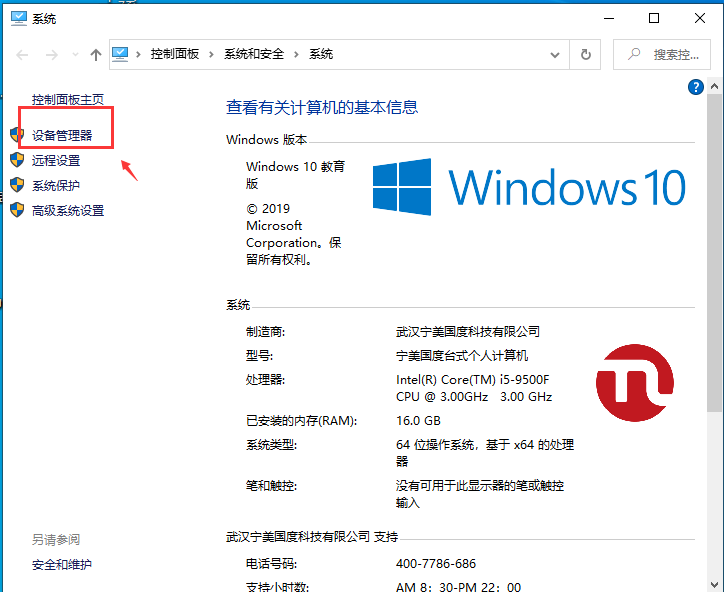This screenshot has height=592, width=724.
Task: Click the Windows 10 logo image
Action: coord(529,187)
